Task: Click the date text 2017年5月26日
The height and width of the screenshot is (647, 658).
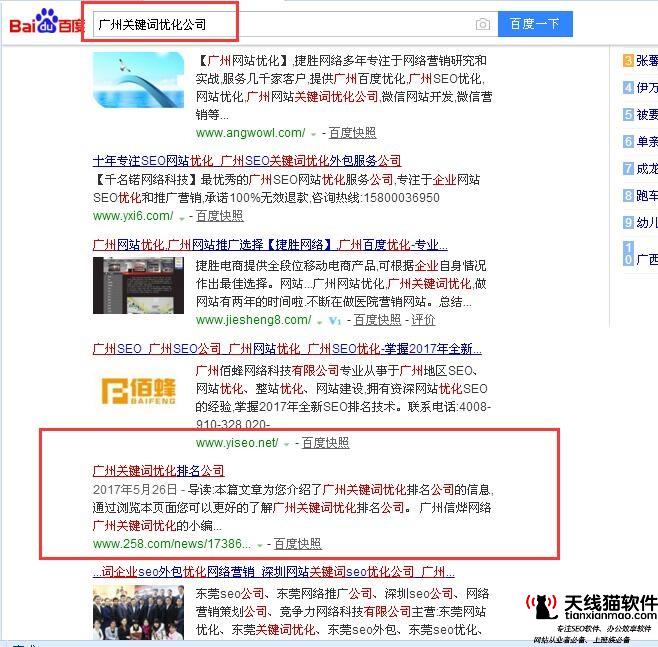Action: point(135,490)
